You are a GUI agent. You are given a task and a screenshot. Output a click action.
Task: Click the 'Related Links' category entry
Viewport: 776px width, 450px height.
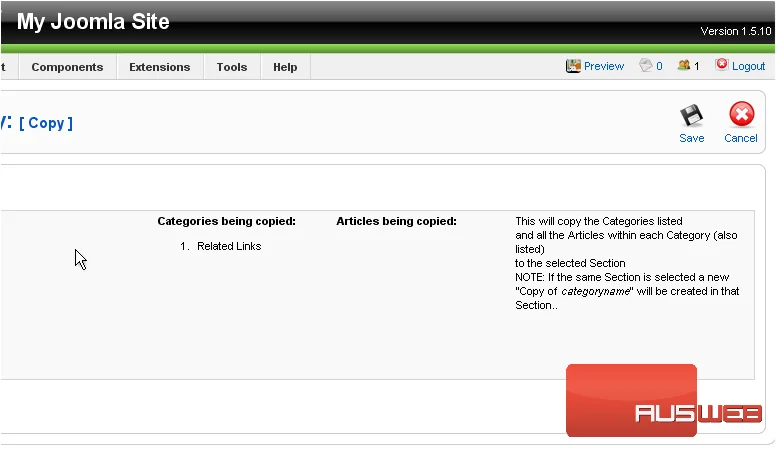pyautogui.click(x=229, y=246)
